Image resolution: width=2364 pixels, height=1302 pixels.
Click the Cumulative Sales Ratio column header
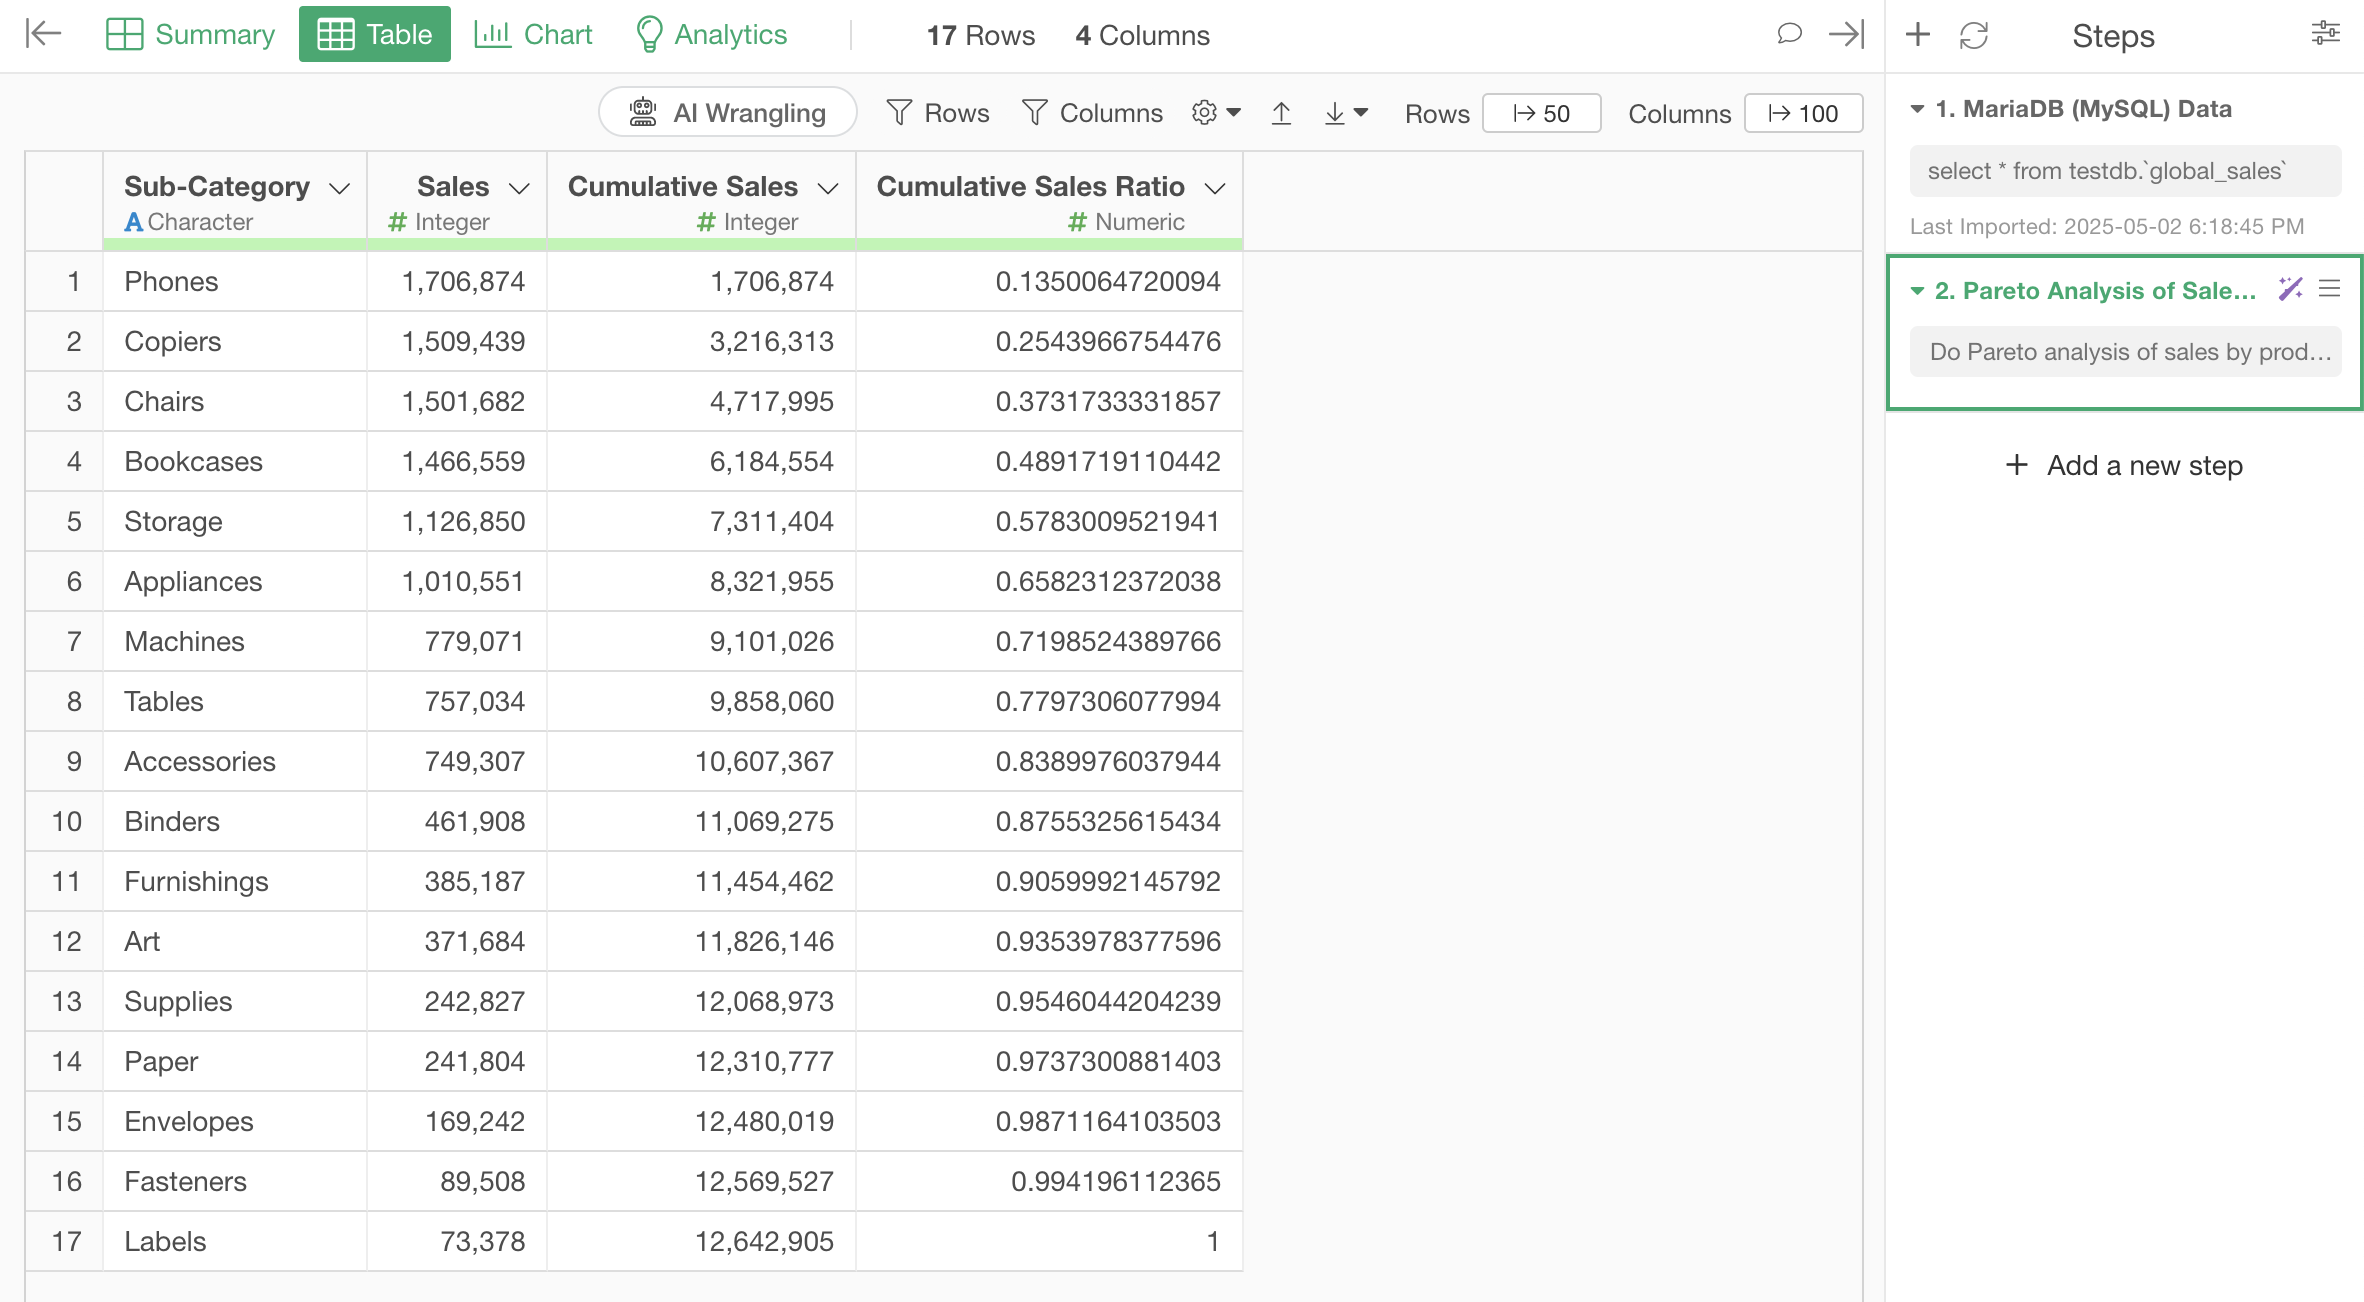click(x=1049, y=200)
